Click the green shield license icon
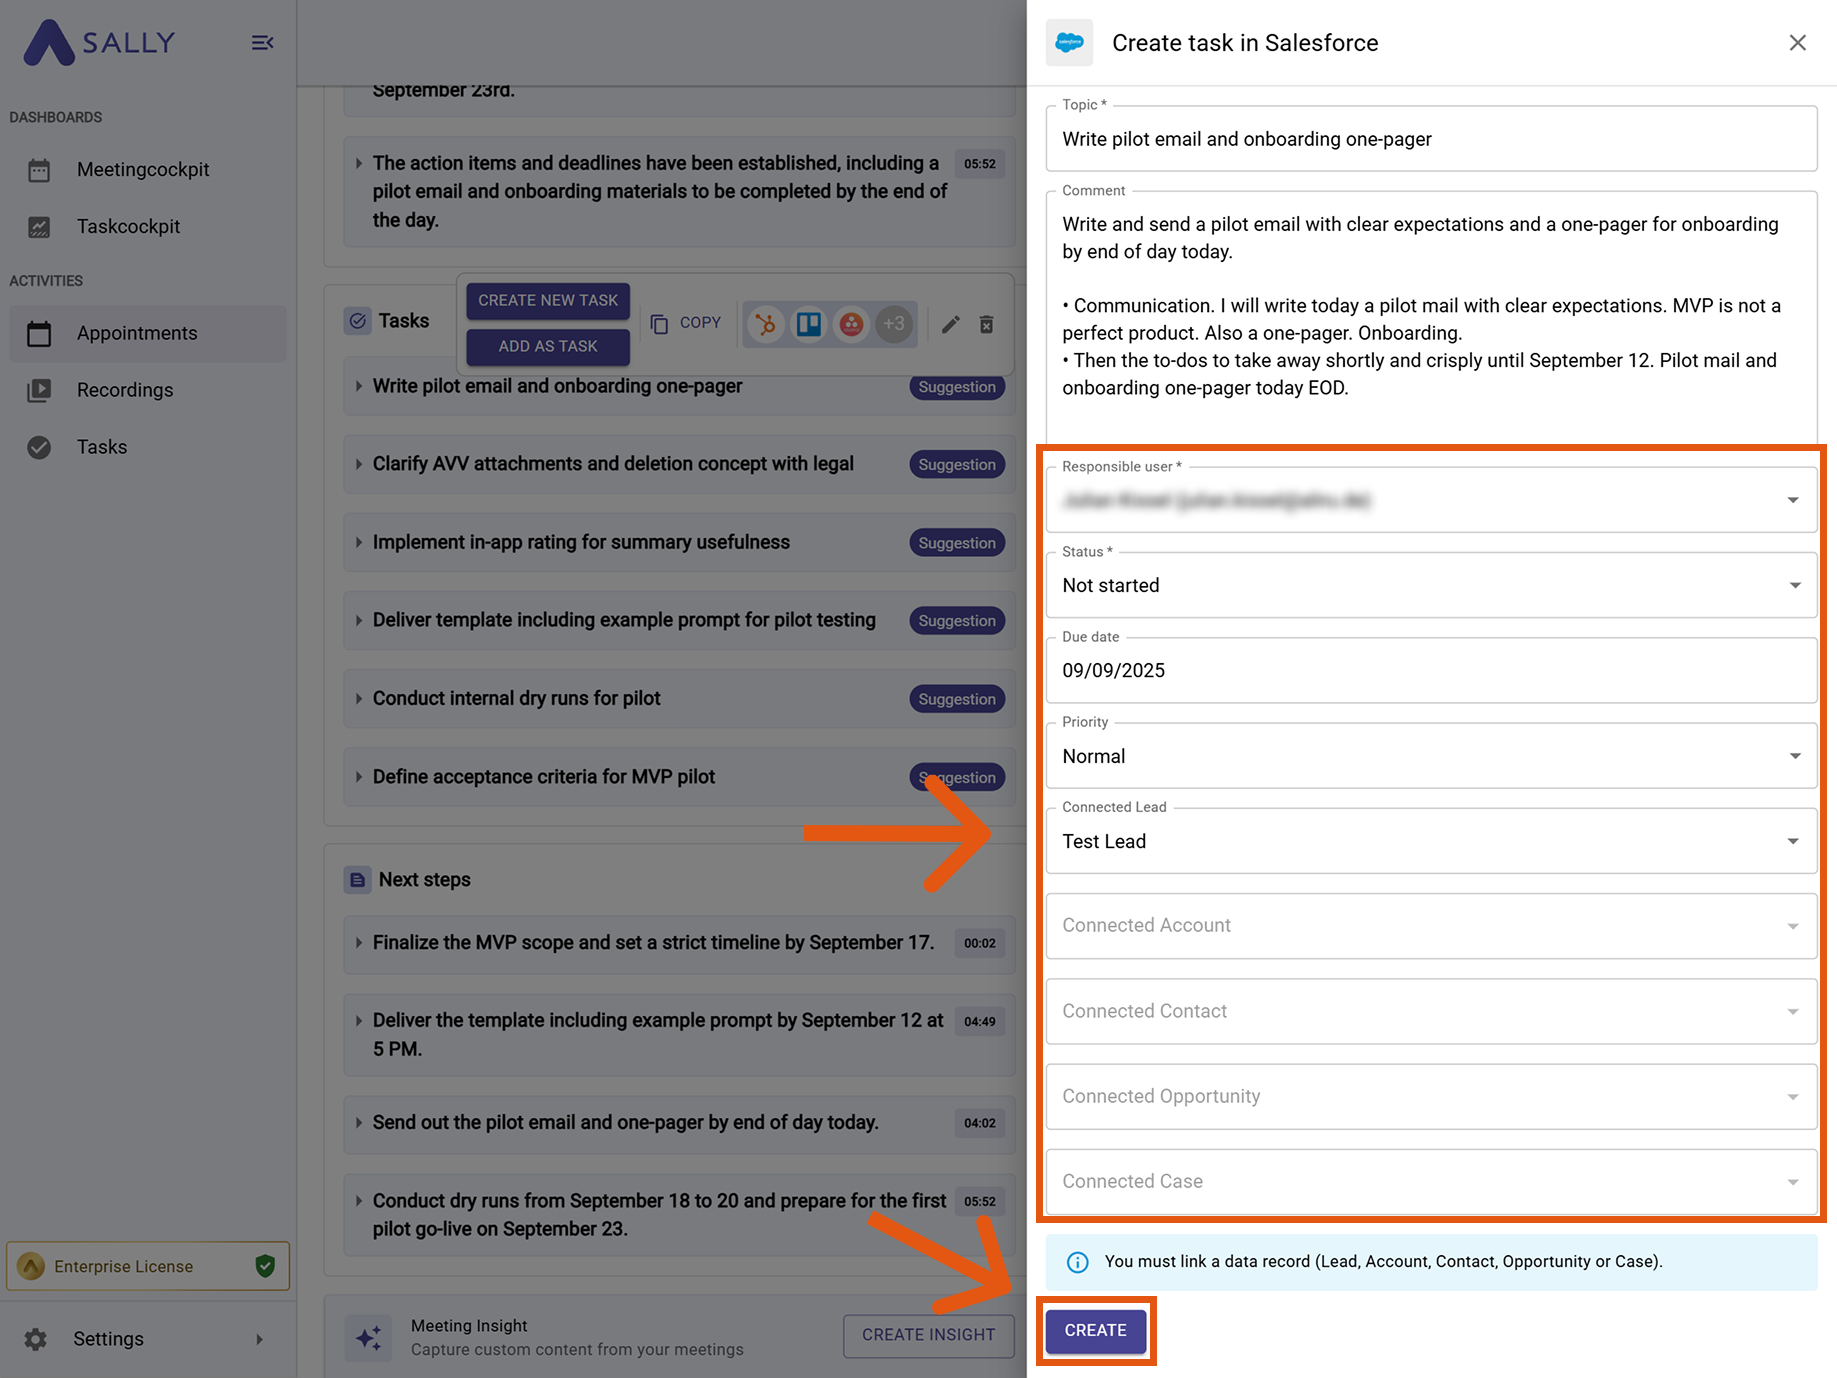Image resolution: width=1837 pixels, height=1378 pixels. click(265, 1266)
